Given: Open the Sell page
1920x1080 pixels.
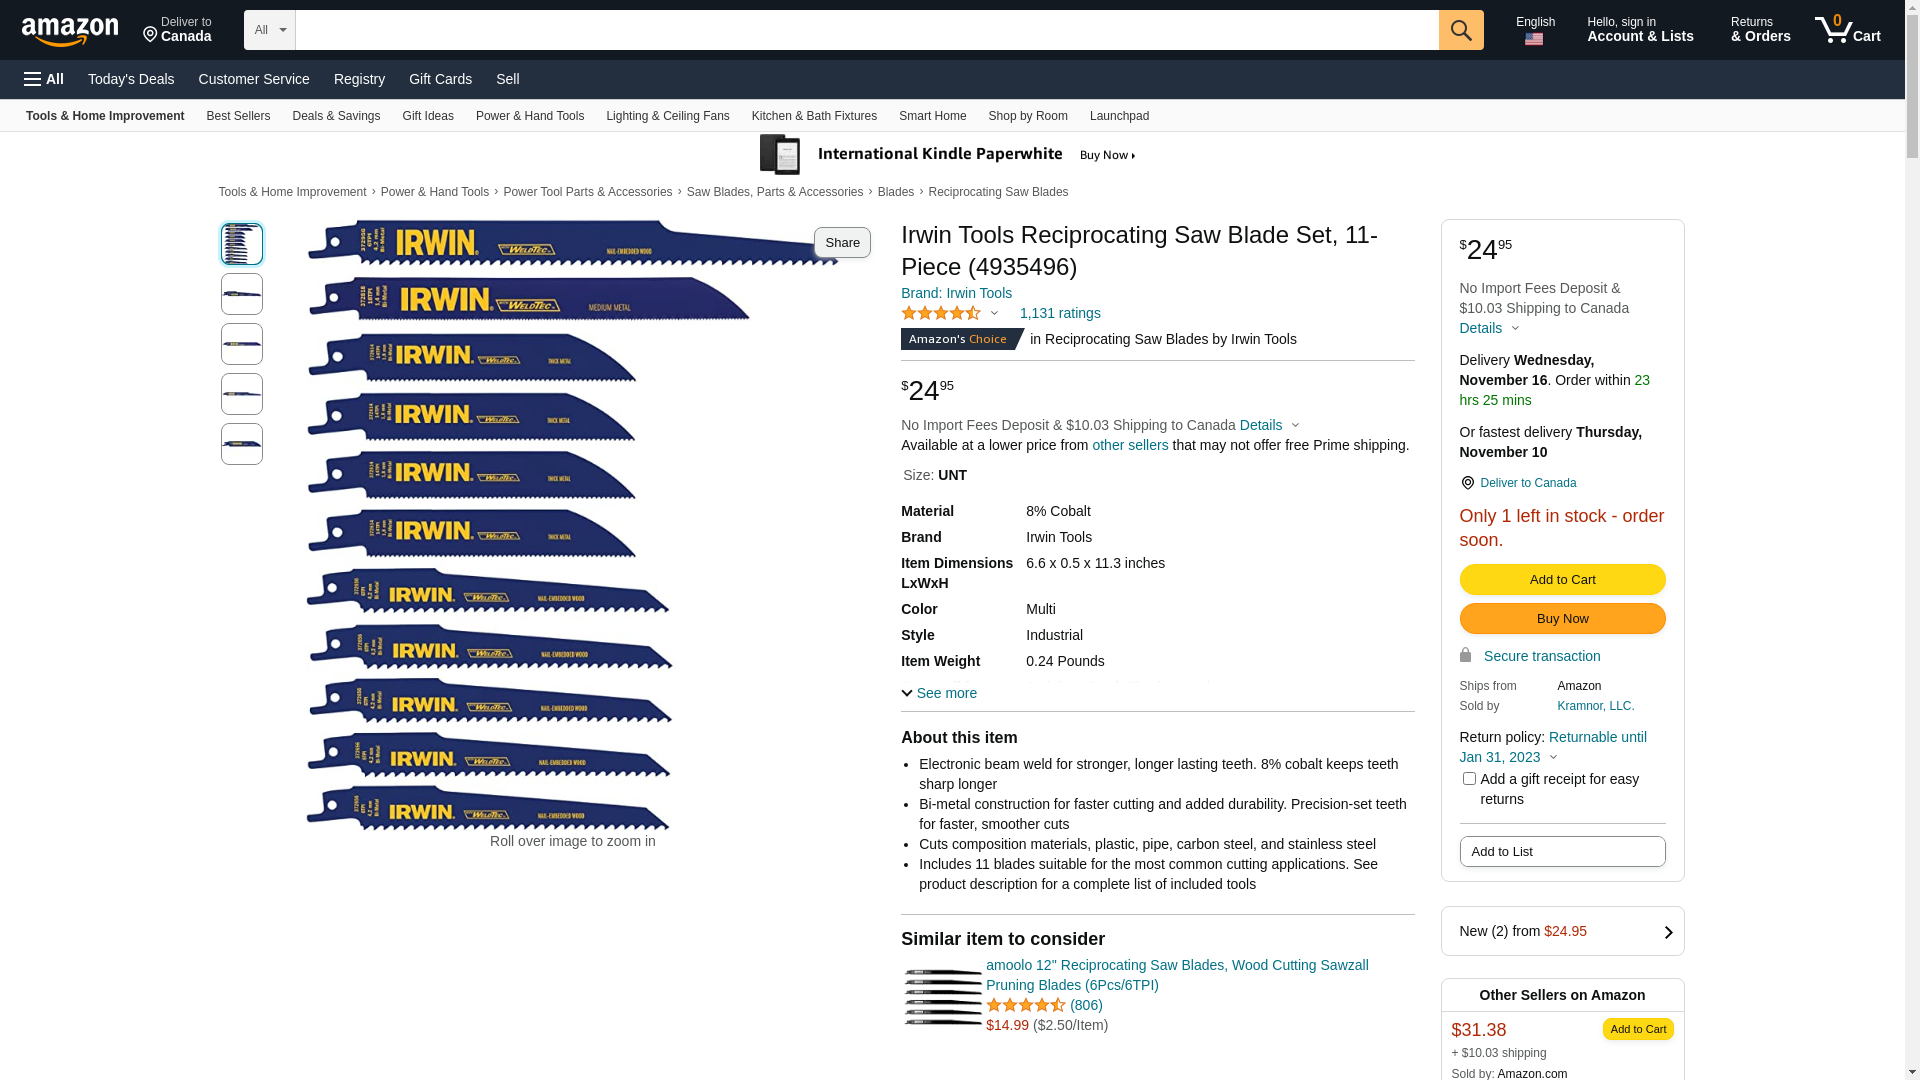Looking at the screenshot, I should [508, 79].
